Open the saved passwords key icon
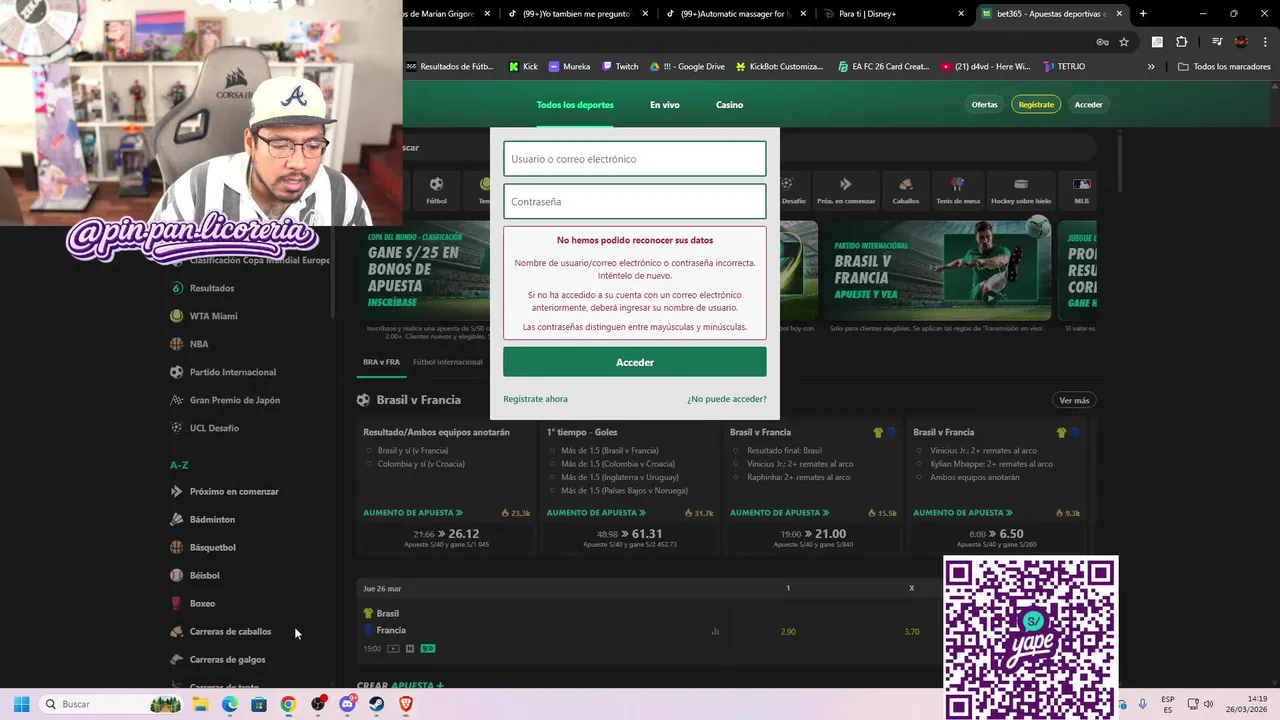 tap(1102, 42)
